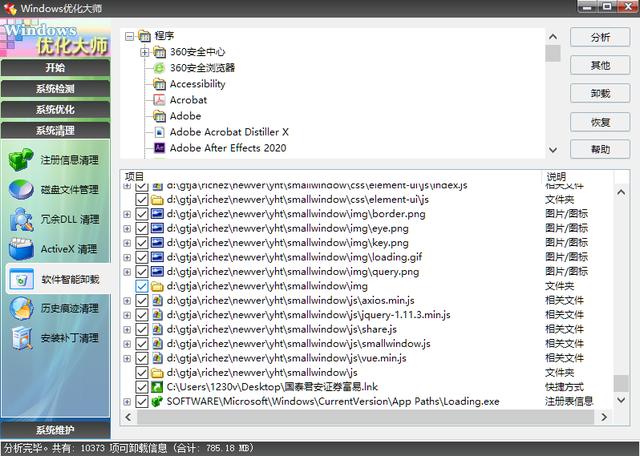The image size is (640, 456).
Task: Toggle checkbox for smallwindow\img folder
Action: [142, 286]
